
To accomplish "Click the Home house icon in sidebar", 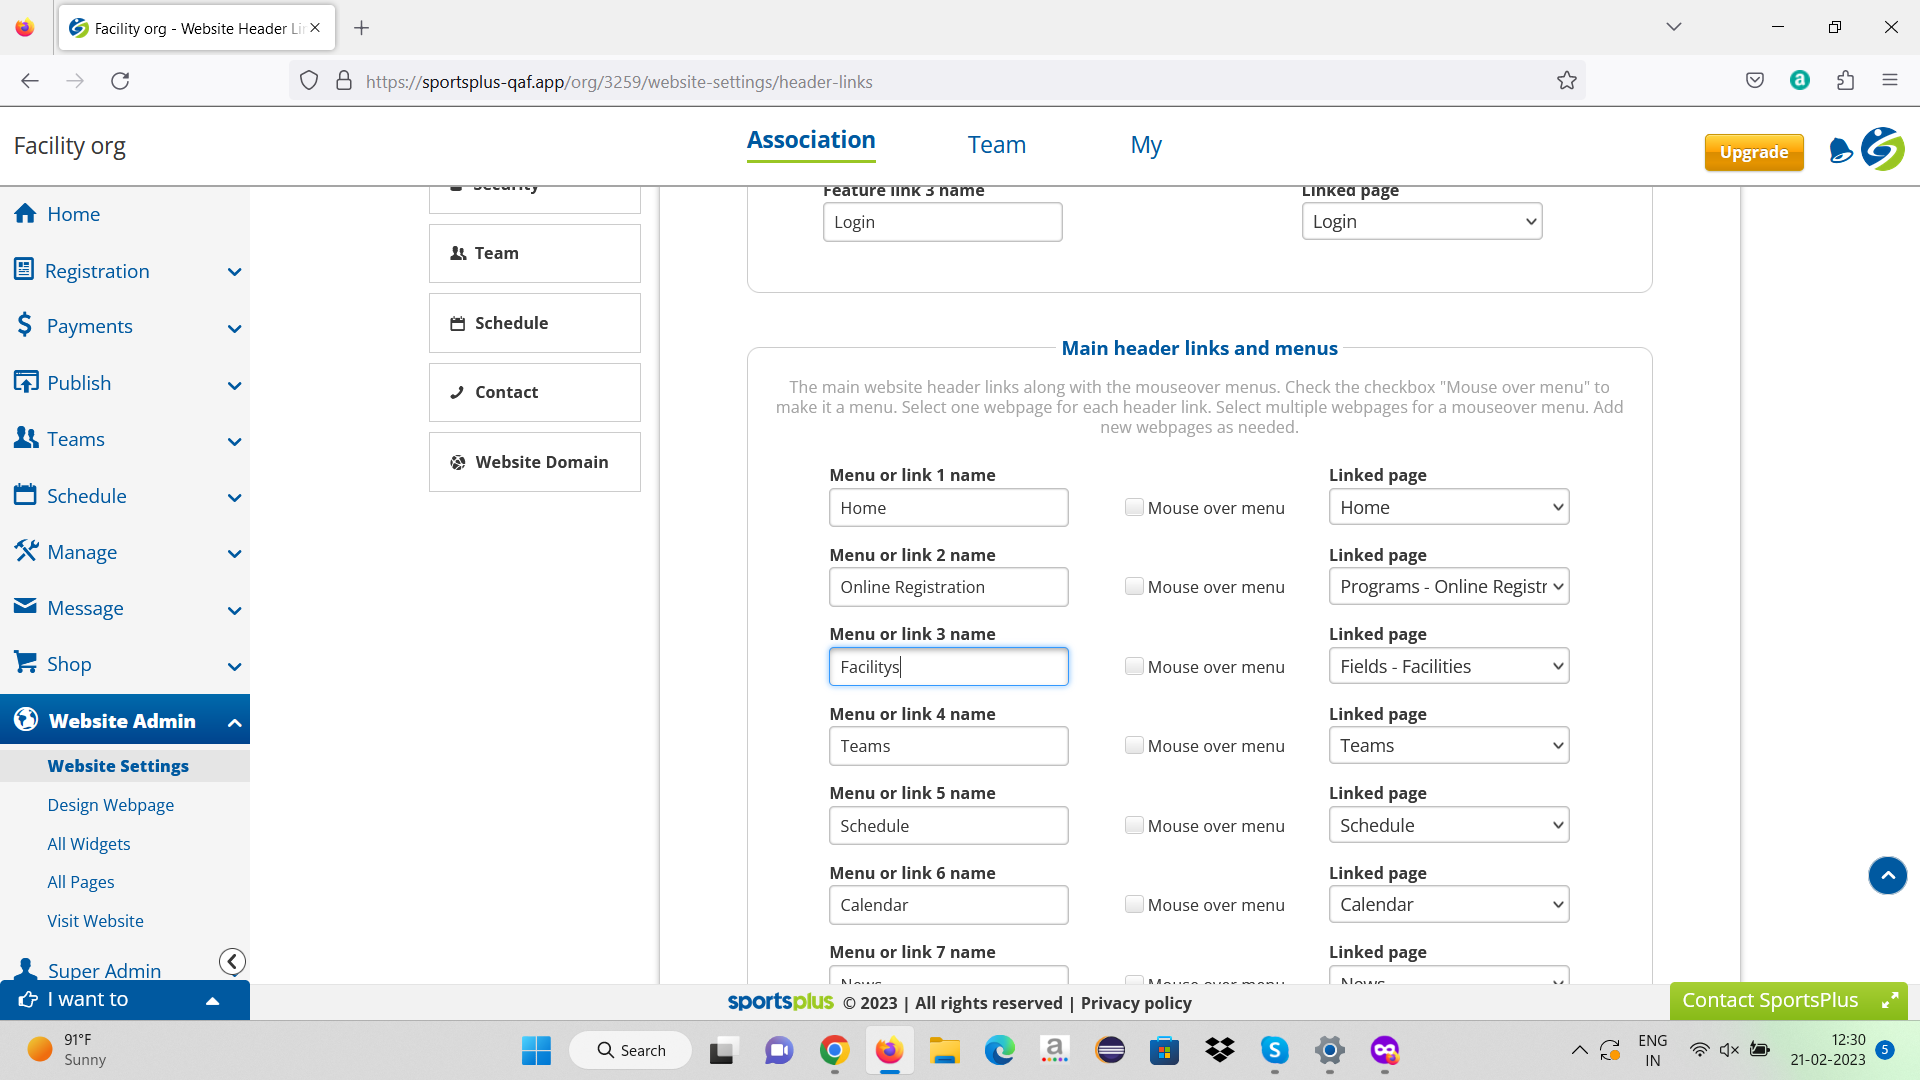I will [26, 214].
